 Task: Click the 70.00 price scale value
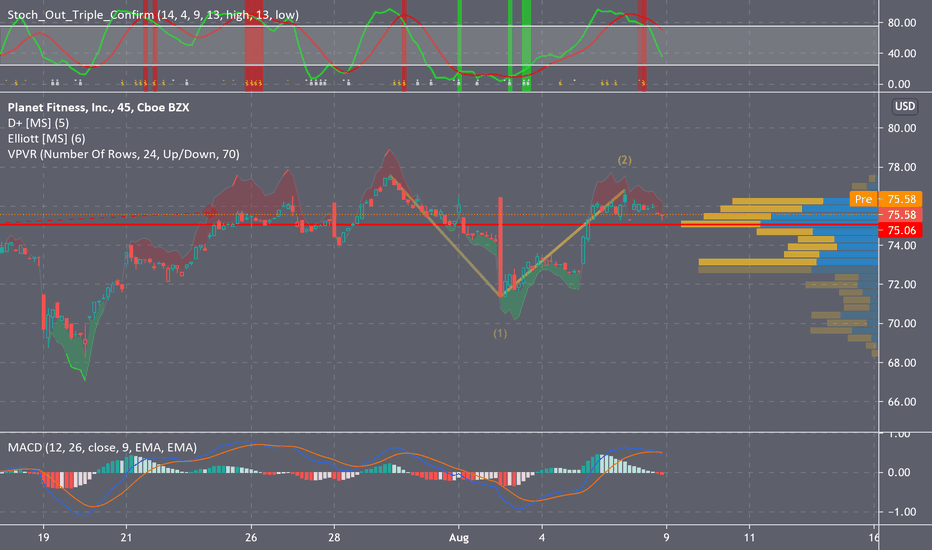902,324
